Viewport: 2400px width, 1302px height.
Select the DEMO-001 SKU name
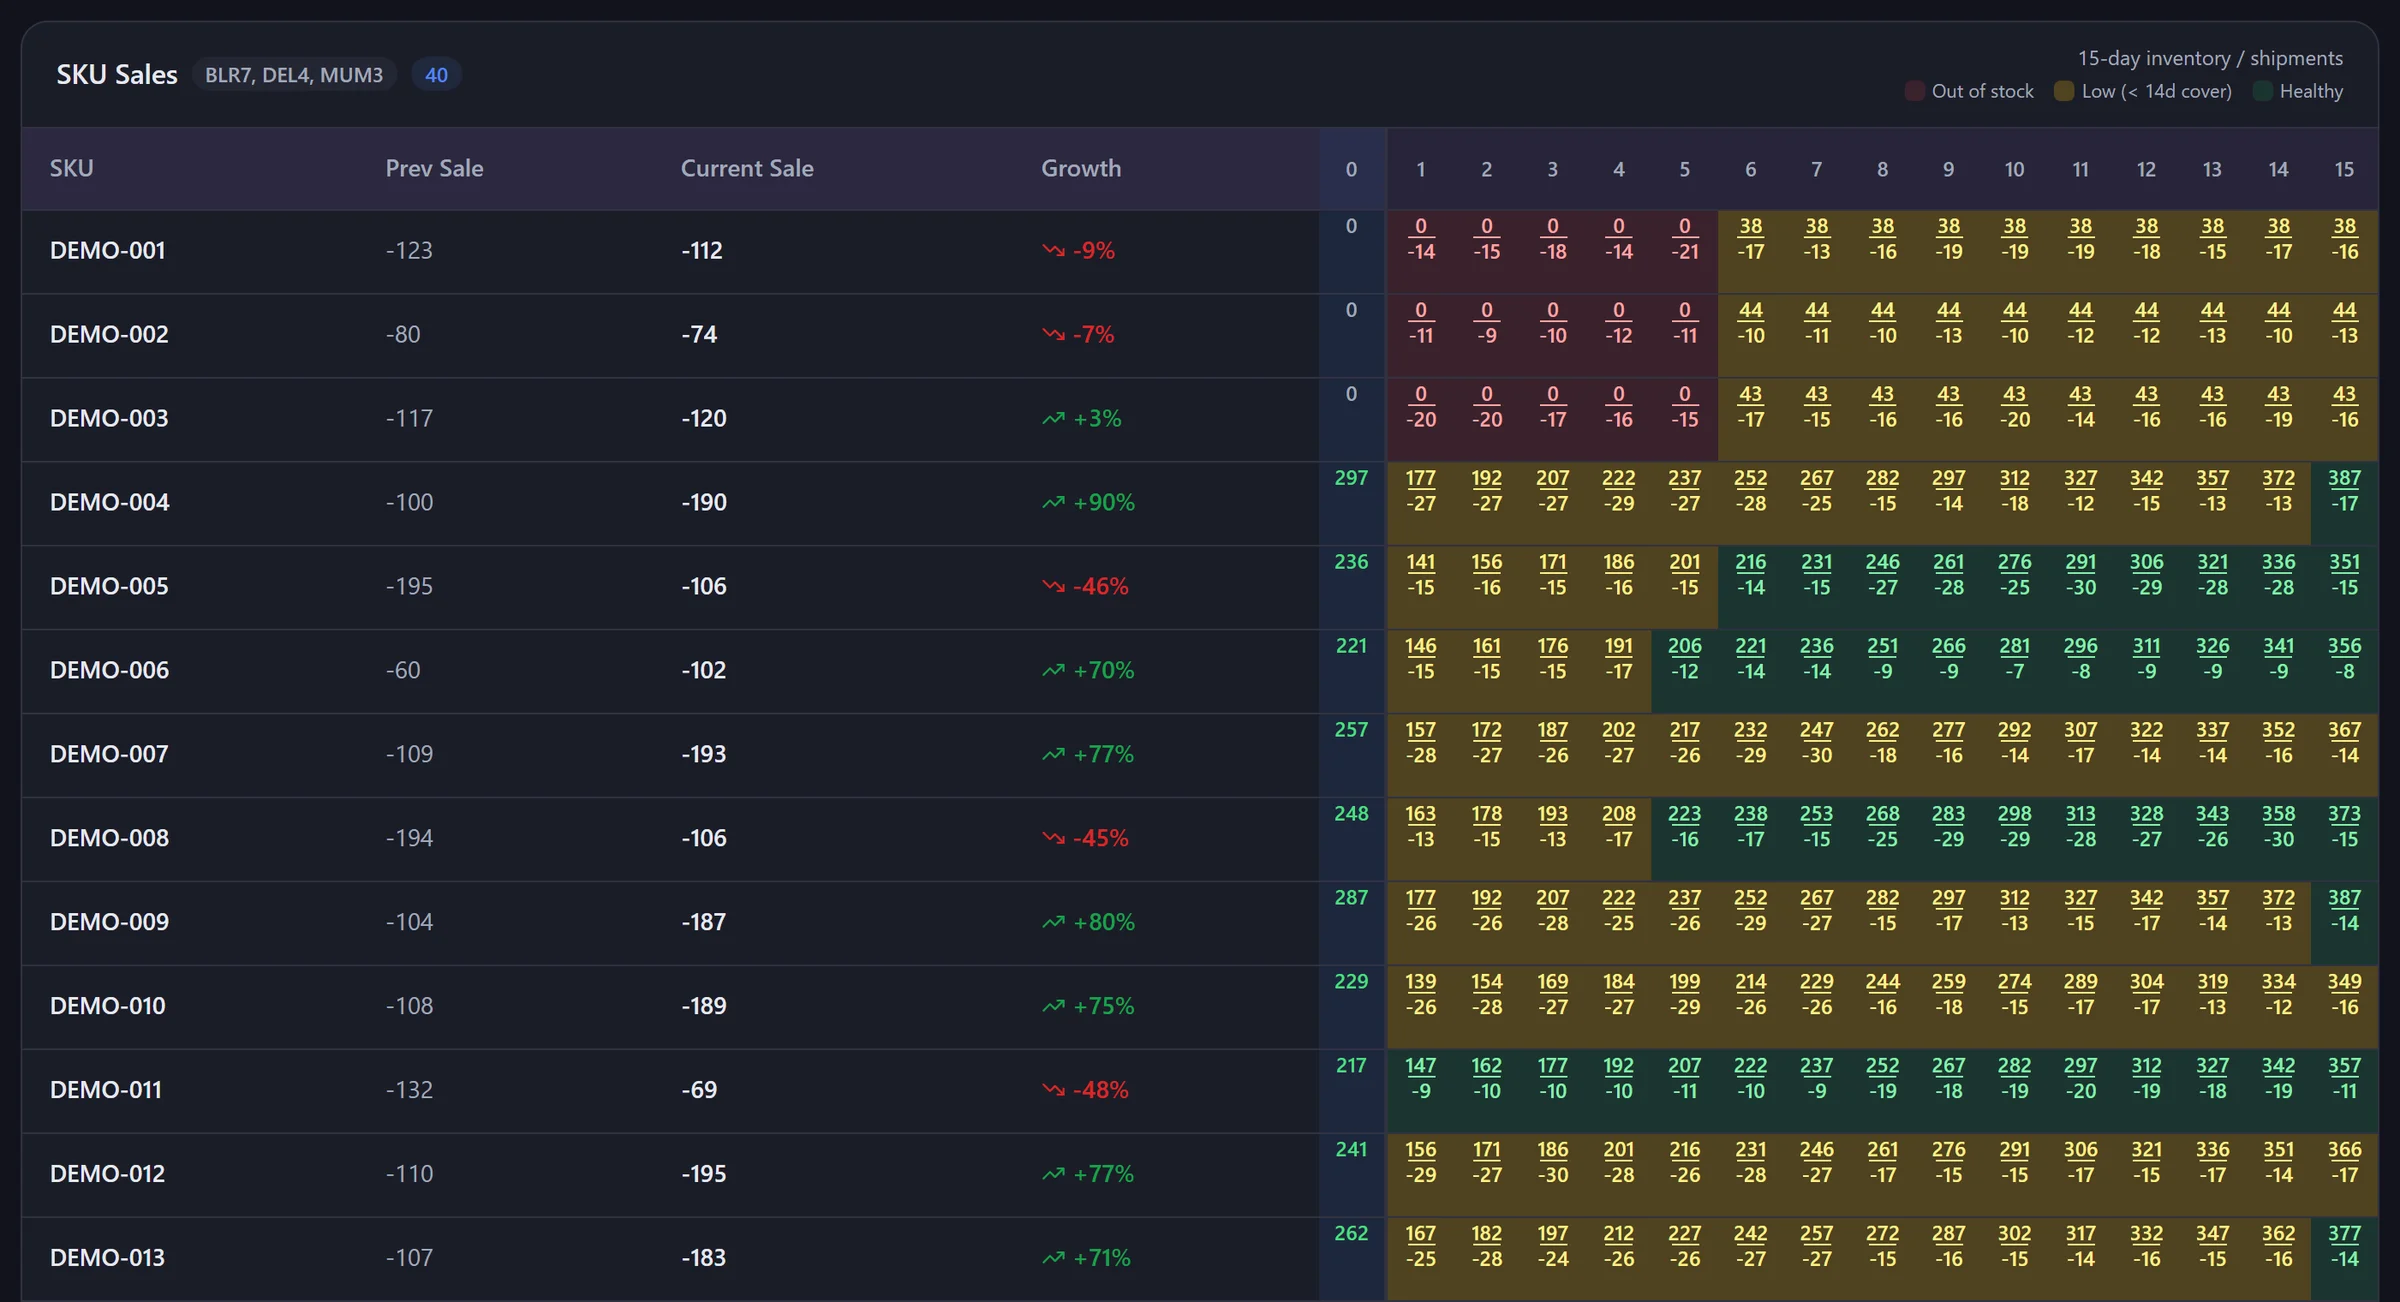point(108,250)
